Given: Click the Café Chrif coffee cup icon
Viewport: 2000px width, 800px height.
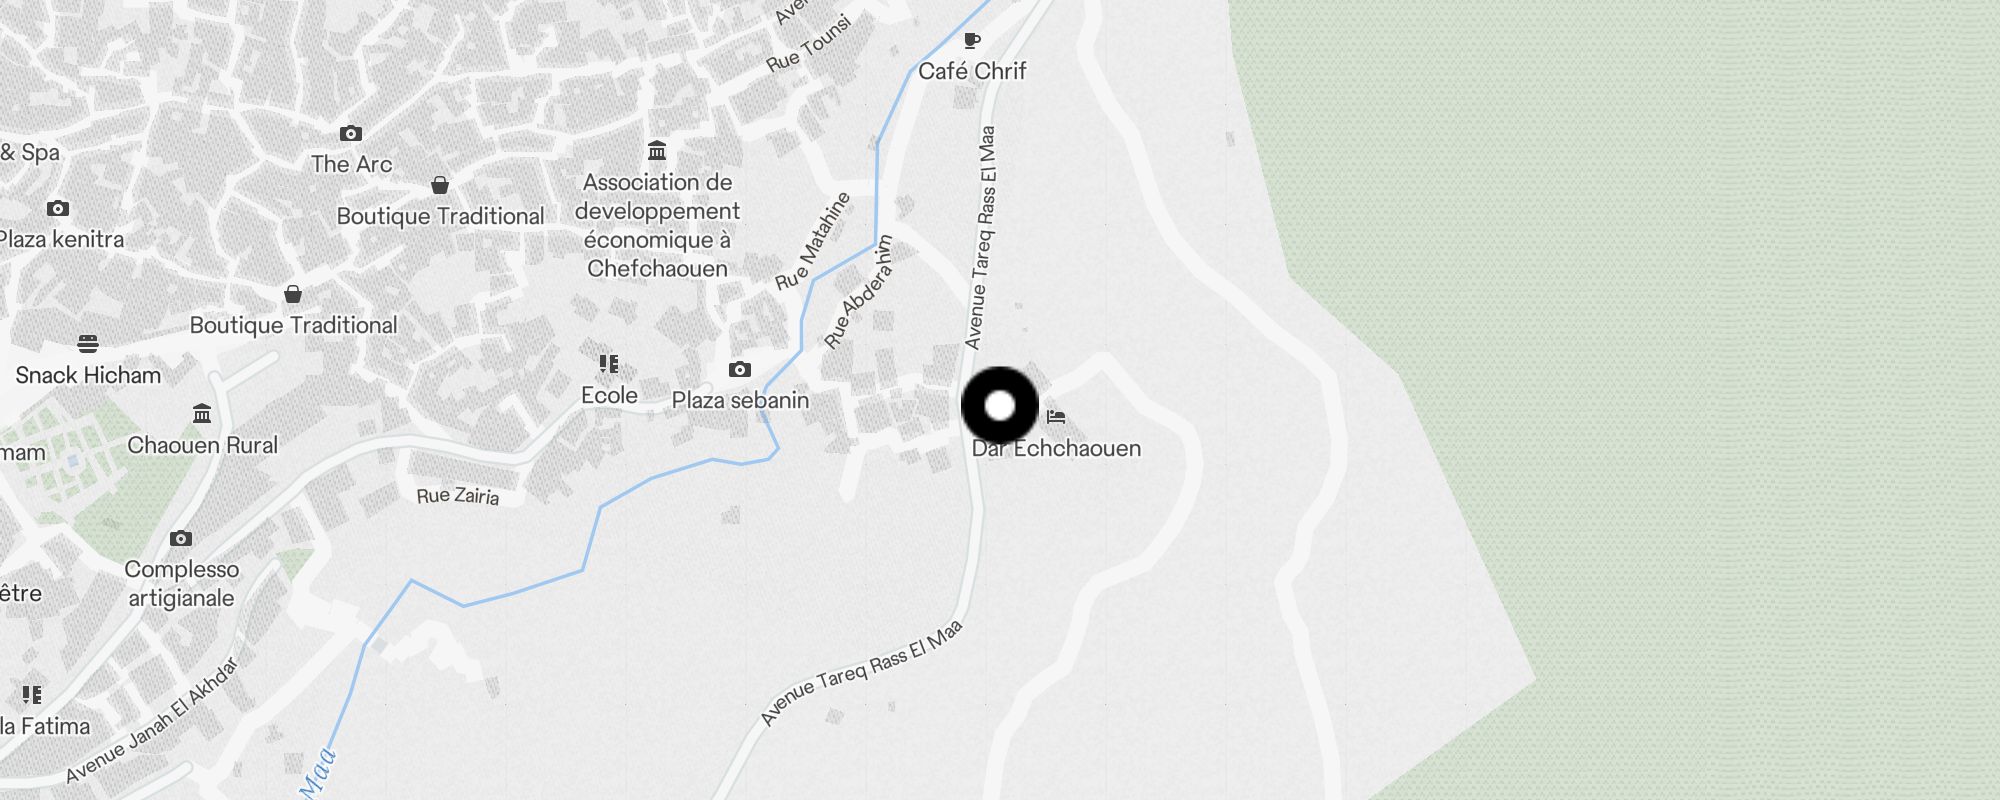Looking at the screenshot, I should coord(971,41).
